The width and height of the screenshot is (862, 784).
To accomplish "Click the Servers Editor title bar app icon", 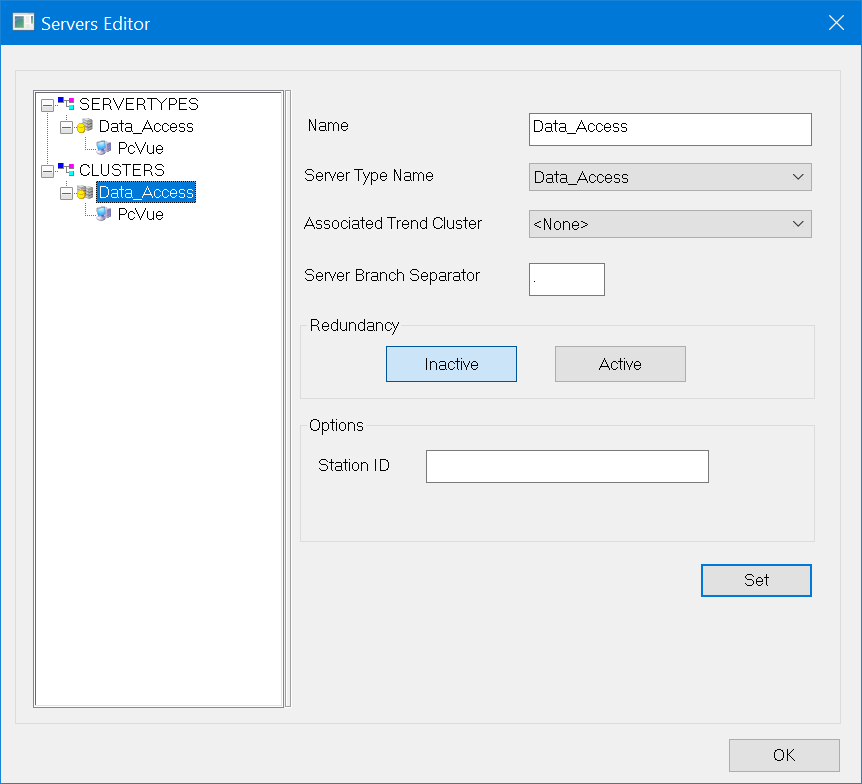I will click(23, 22).
